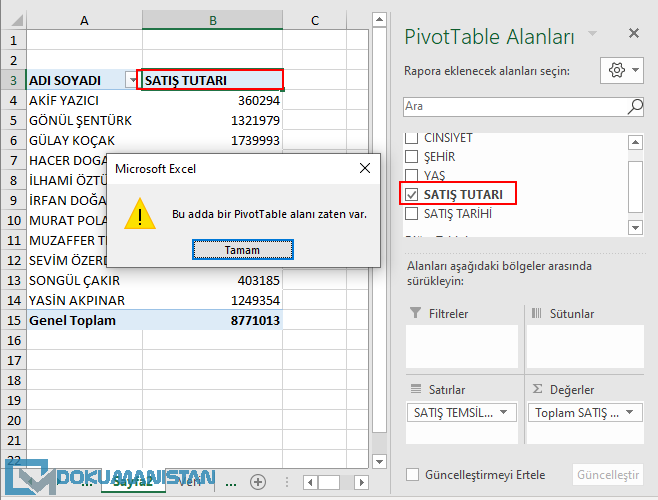Select column A header

tap(84, 20)
